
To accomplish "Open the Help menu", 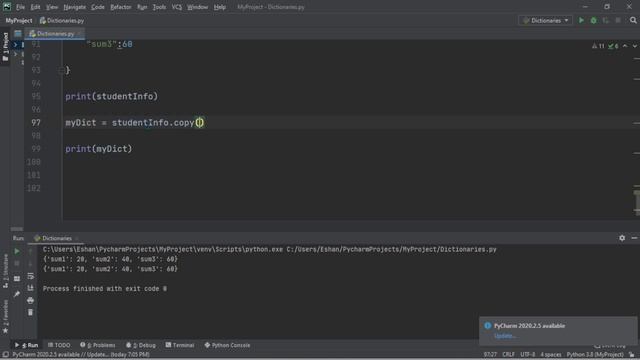I will click(220, 7).
